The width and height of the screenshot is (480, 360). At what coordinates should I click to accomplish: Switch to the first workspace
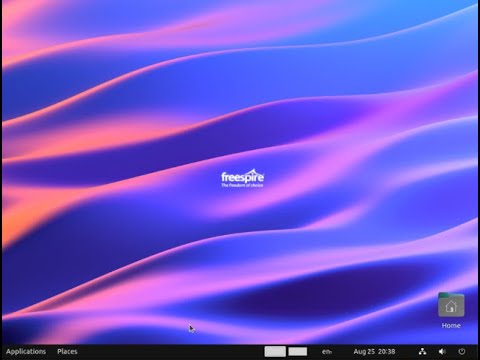[x=275, y=352]
